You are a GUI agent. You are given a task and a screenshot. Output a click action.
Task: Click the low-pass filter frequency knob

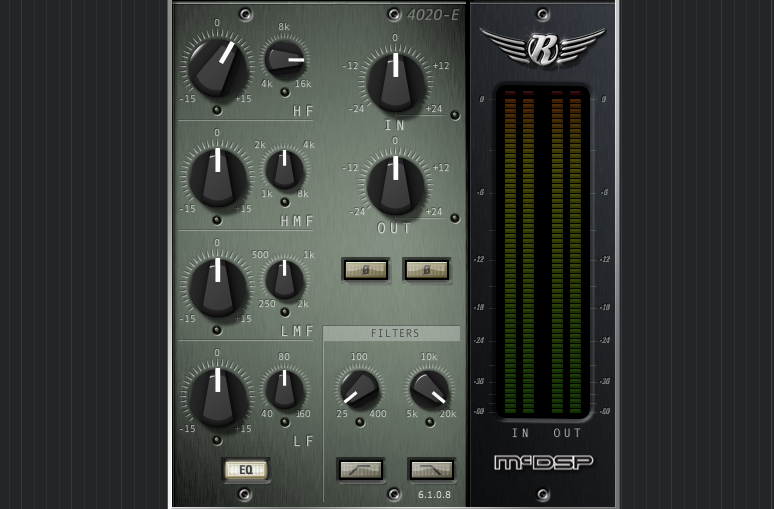pyautogui.click(x=430, y=389)
